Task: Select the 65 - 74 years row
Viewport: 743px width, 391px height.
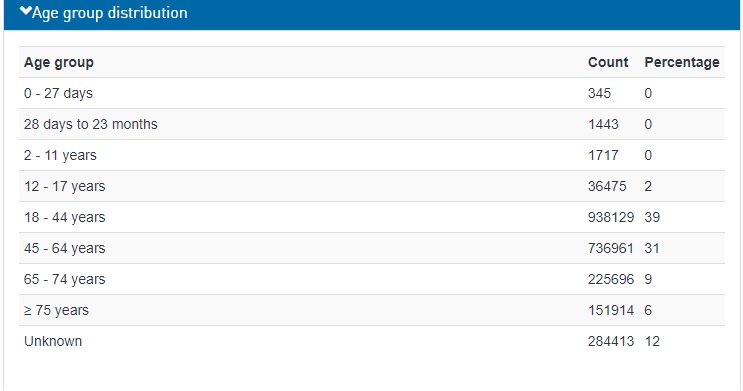Action: click(372, 279)
